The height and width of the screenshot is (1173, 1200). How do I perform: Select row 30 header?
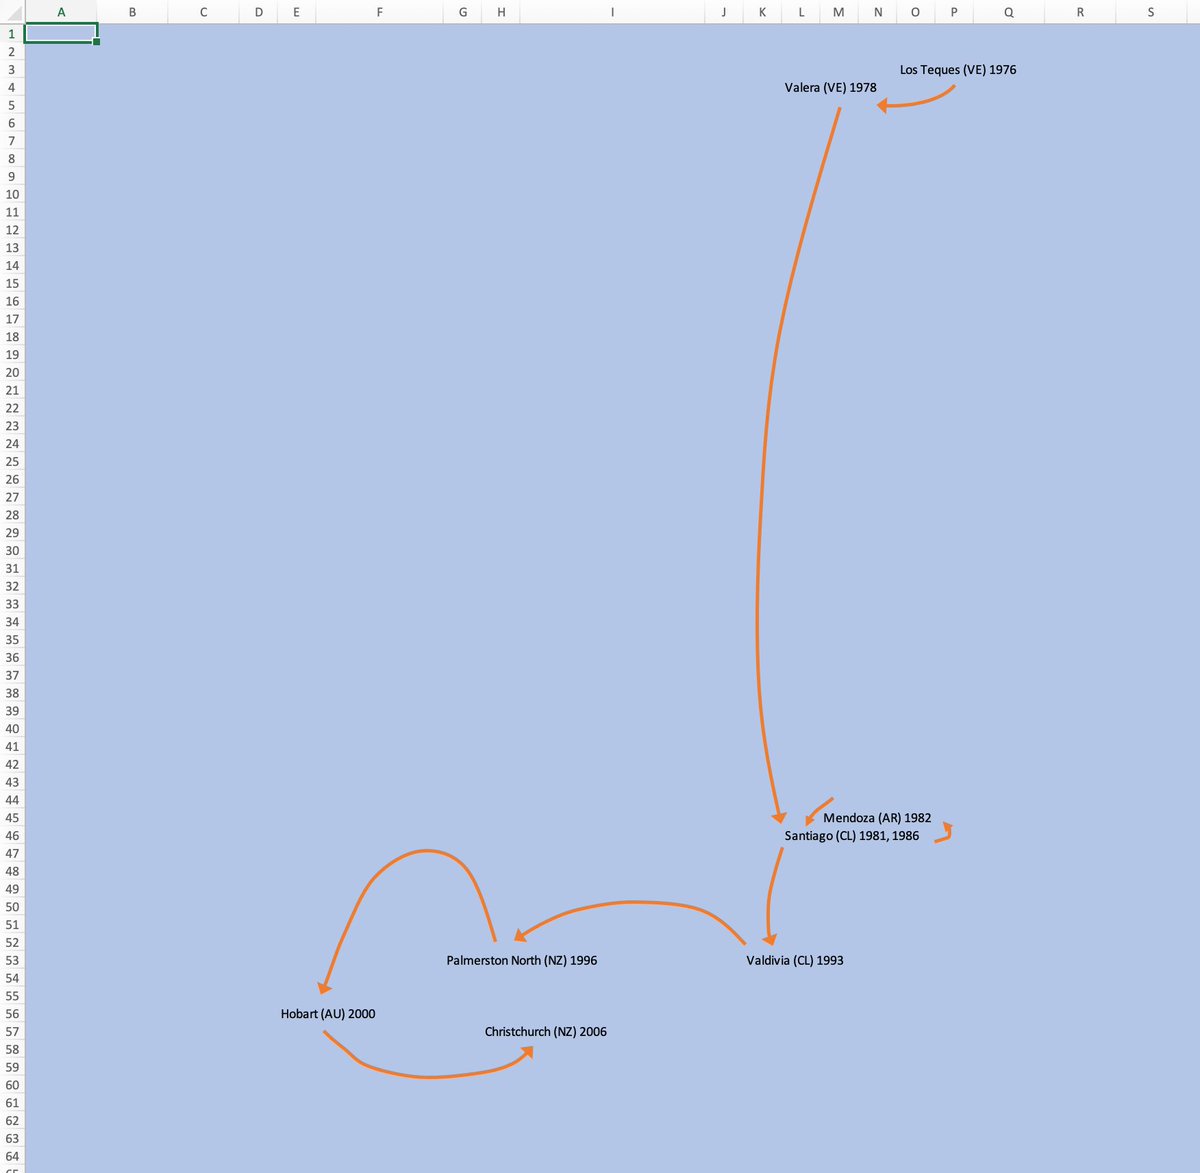(12, 551)
